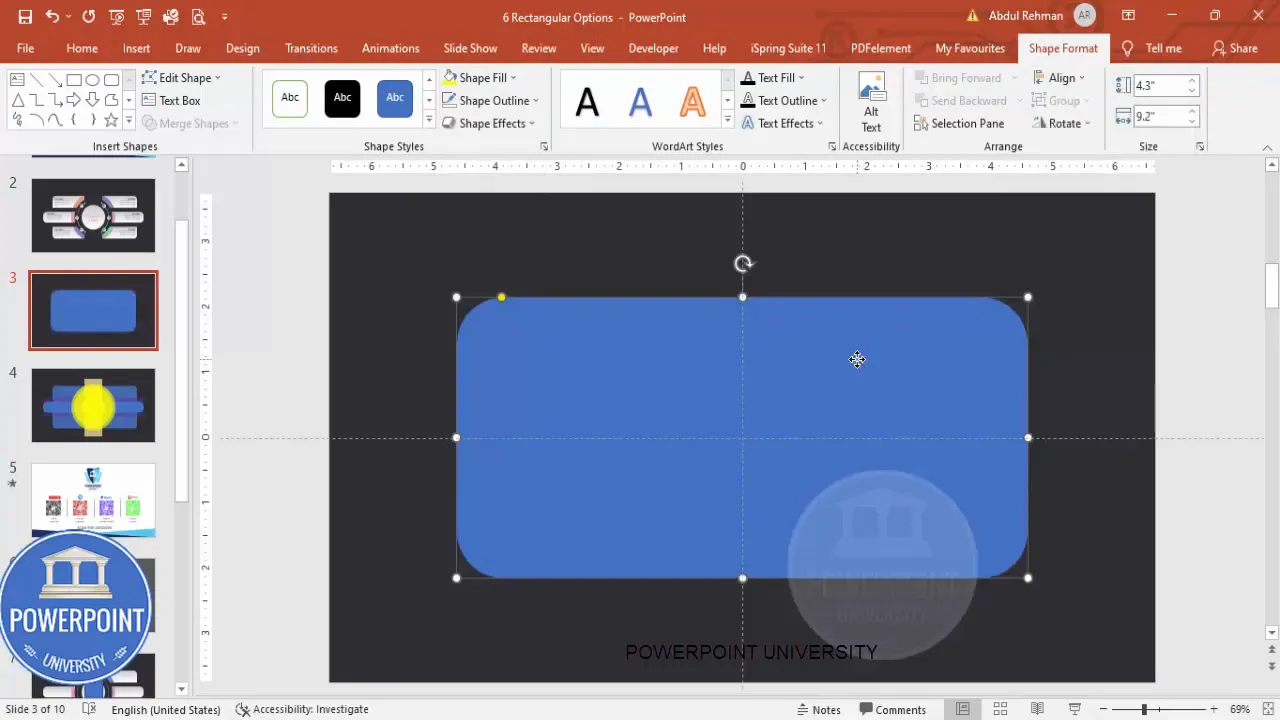This screenshot has width=1280, height=720.
Task: Select the 5-Point Star shape
Action: [x=111, y=120]
